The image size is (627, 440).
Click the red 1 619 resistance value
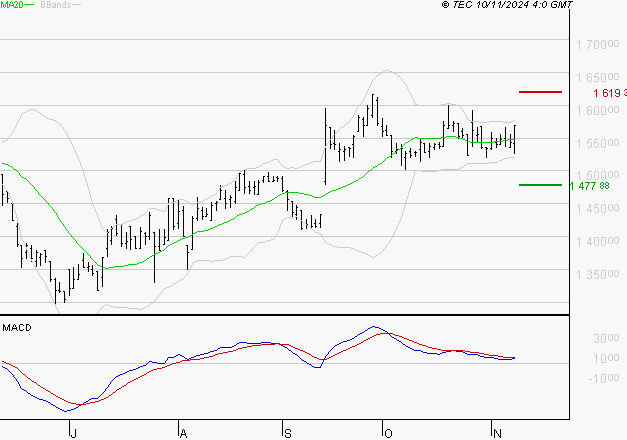[x=610, y=93]
